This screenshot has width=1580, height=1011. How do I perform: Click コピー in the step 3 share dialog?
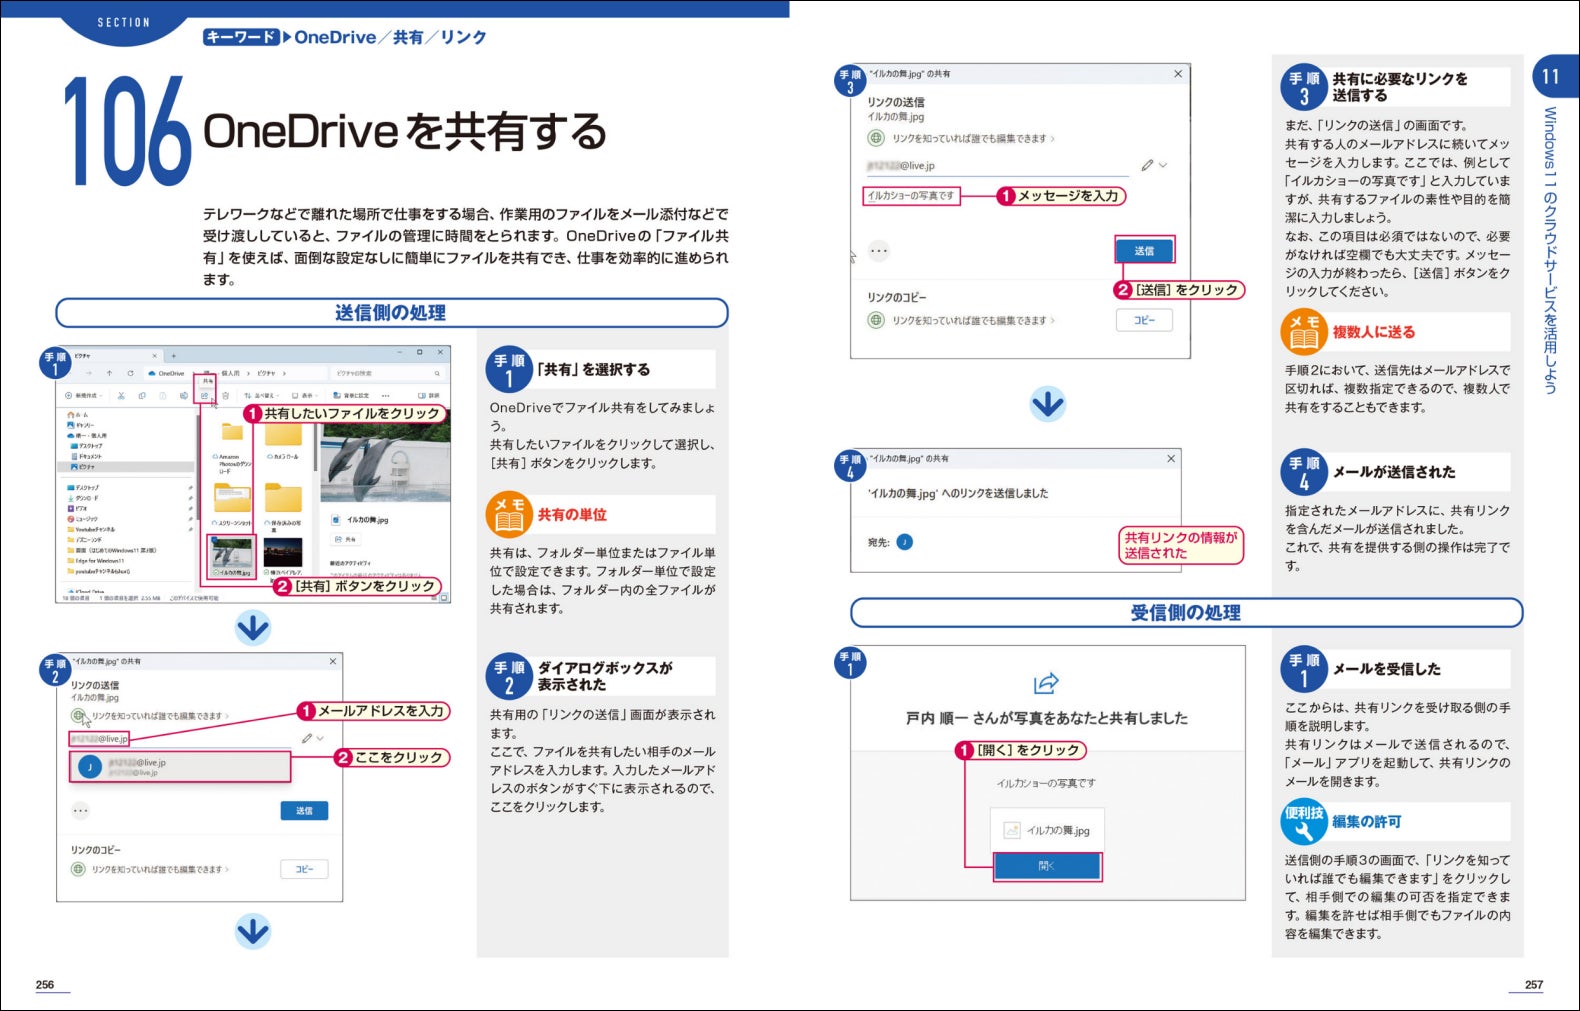[x=1144, y=320]
